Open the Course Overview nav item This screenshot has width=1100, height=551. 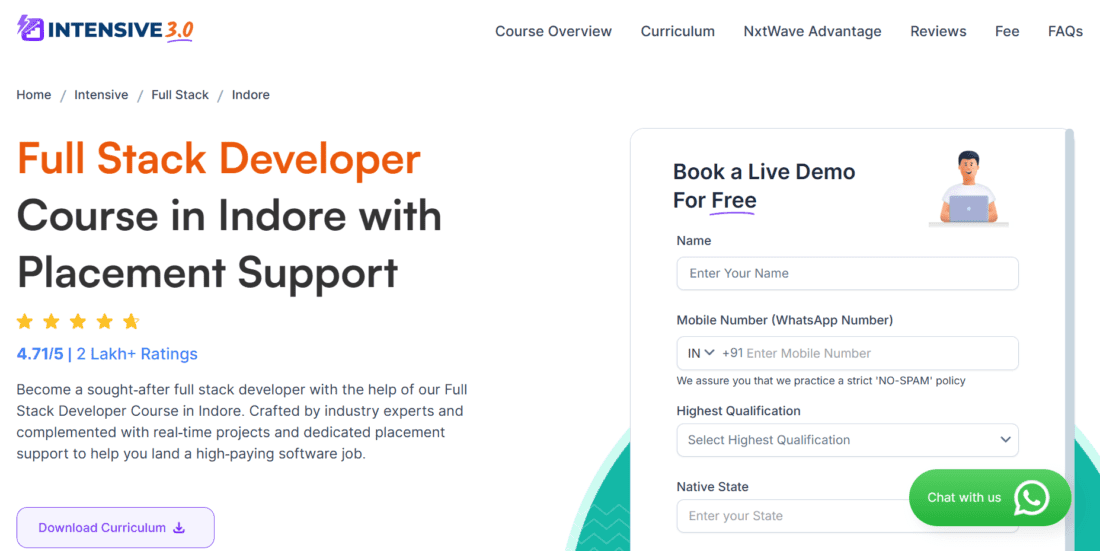point(553,31)
